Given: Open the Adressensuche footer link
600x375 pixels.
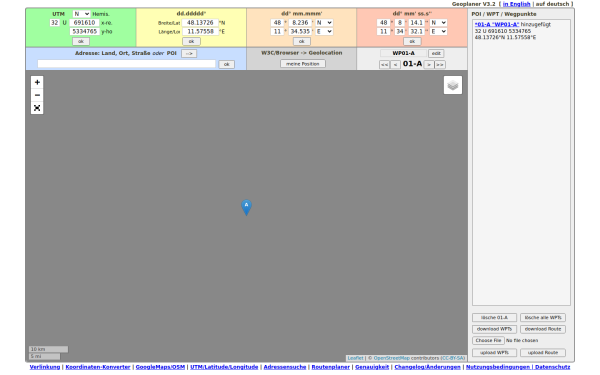Looking at the screenshot, I should 285,367.
